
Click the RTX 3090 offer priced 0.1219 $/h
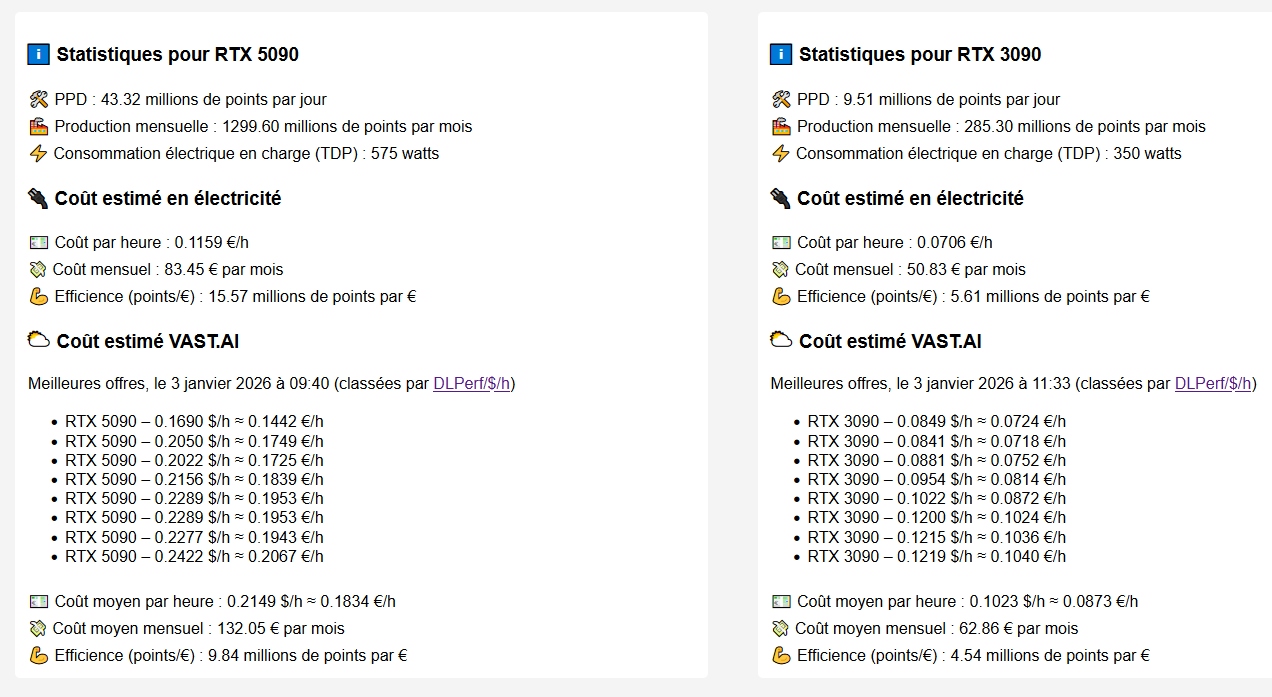(x=936, y=556)
